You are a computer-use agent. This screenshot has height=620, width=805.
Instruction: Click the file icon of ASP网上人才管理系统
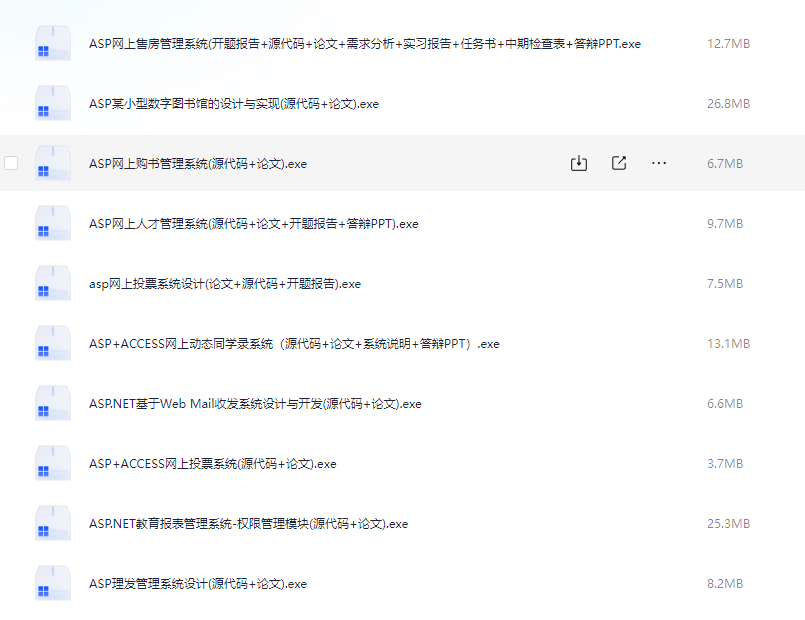click(52, 223)
